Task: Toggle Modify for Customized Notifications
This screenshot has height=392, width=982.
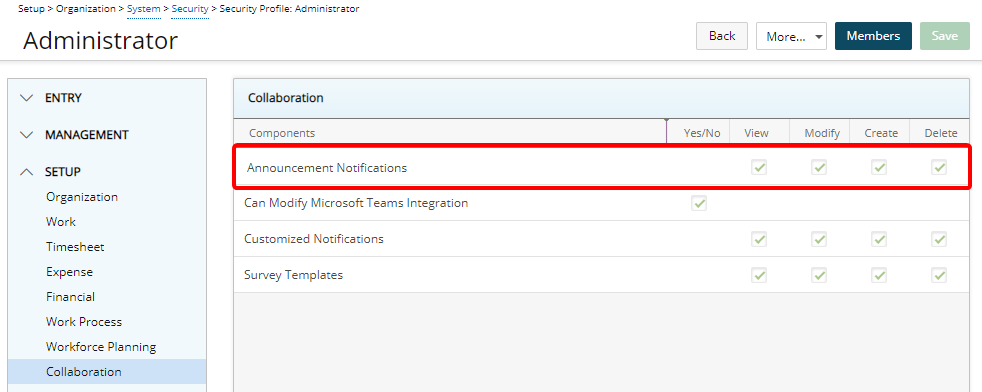Action: [819, 239]
